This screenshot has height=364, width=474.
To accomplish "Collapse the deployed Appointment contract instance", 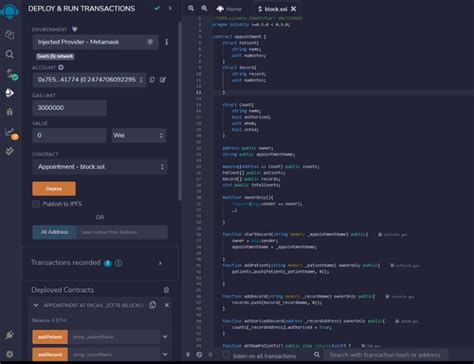I will (36, 305).
